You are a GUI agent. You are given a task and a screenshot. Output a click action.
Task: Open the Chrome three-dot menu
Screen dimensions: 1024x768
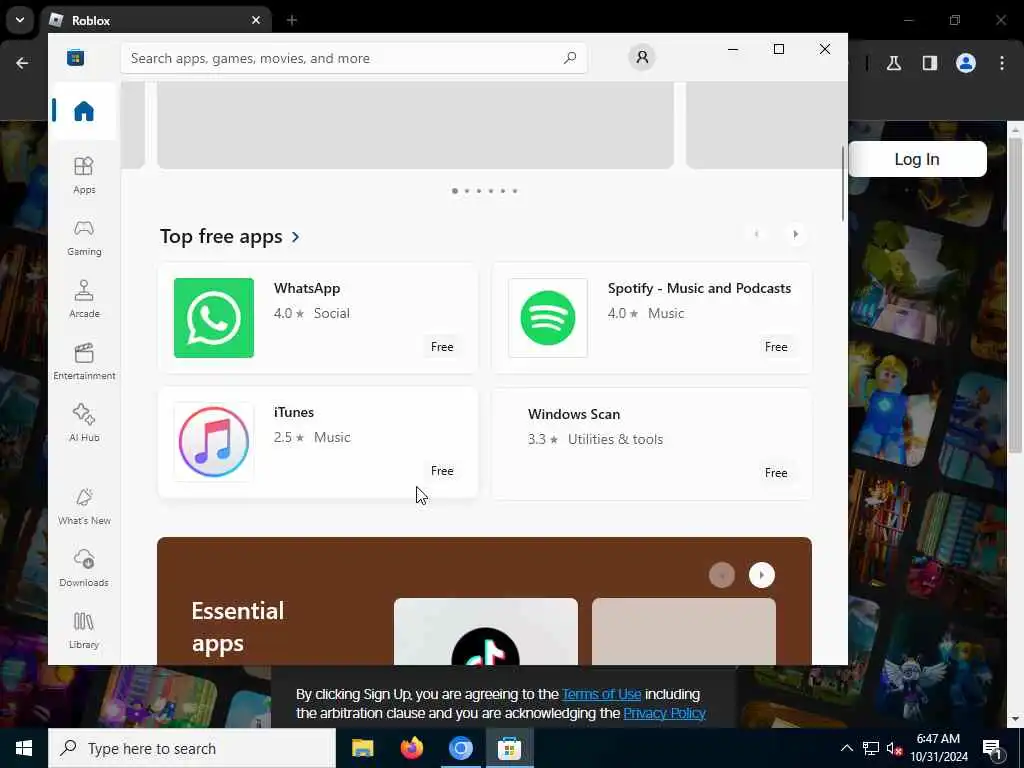[1002, 63]
